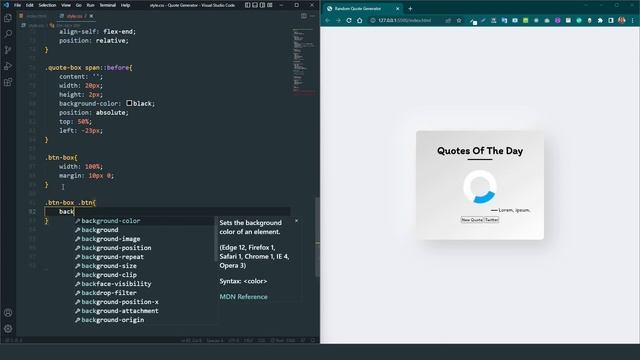Image resolution: width=640 pixels, height=360 pixels.
Task: Open the MDN Reference link
Action: pyautogui.click(x=243, y=297)
